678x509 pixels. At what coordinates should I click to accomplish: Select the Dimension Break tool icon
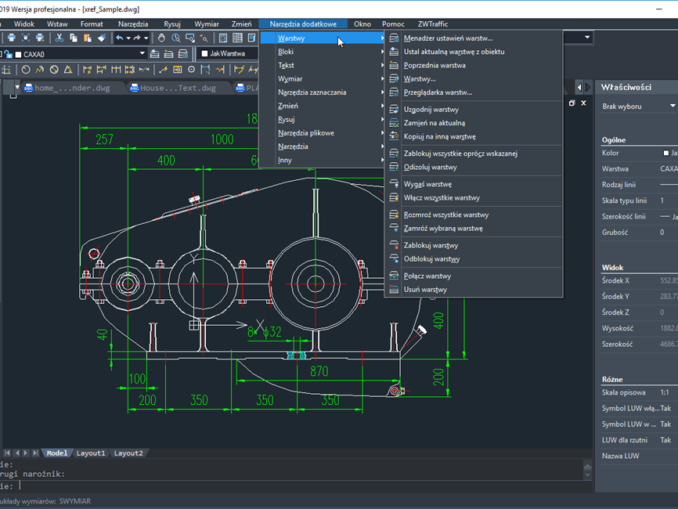click(x=144, y=70)
